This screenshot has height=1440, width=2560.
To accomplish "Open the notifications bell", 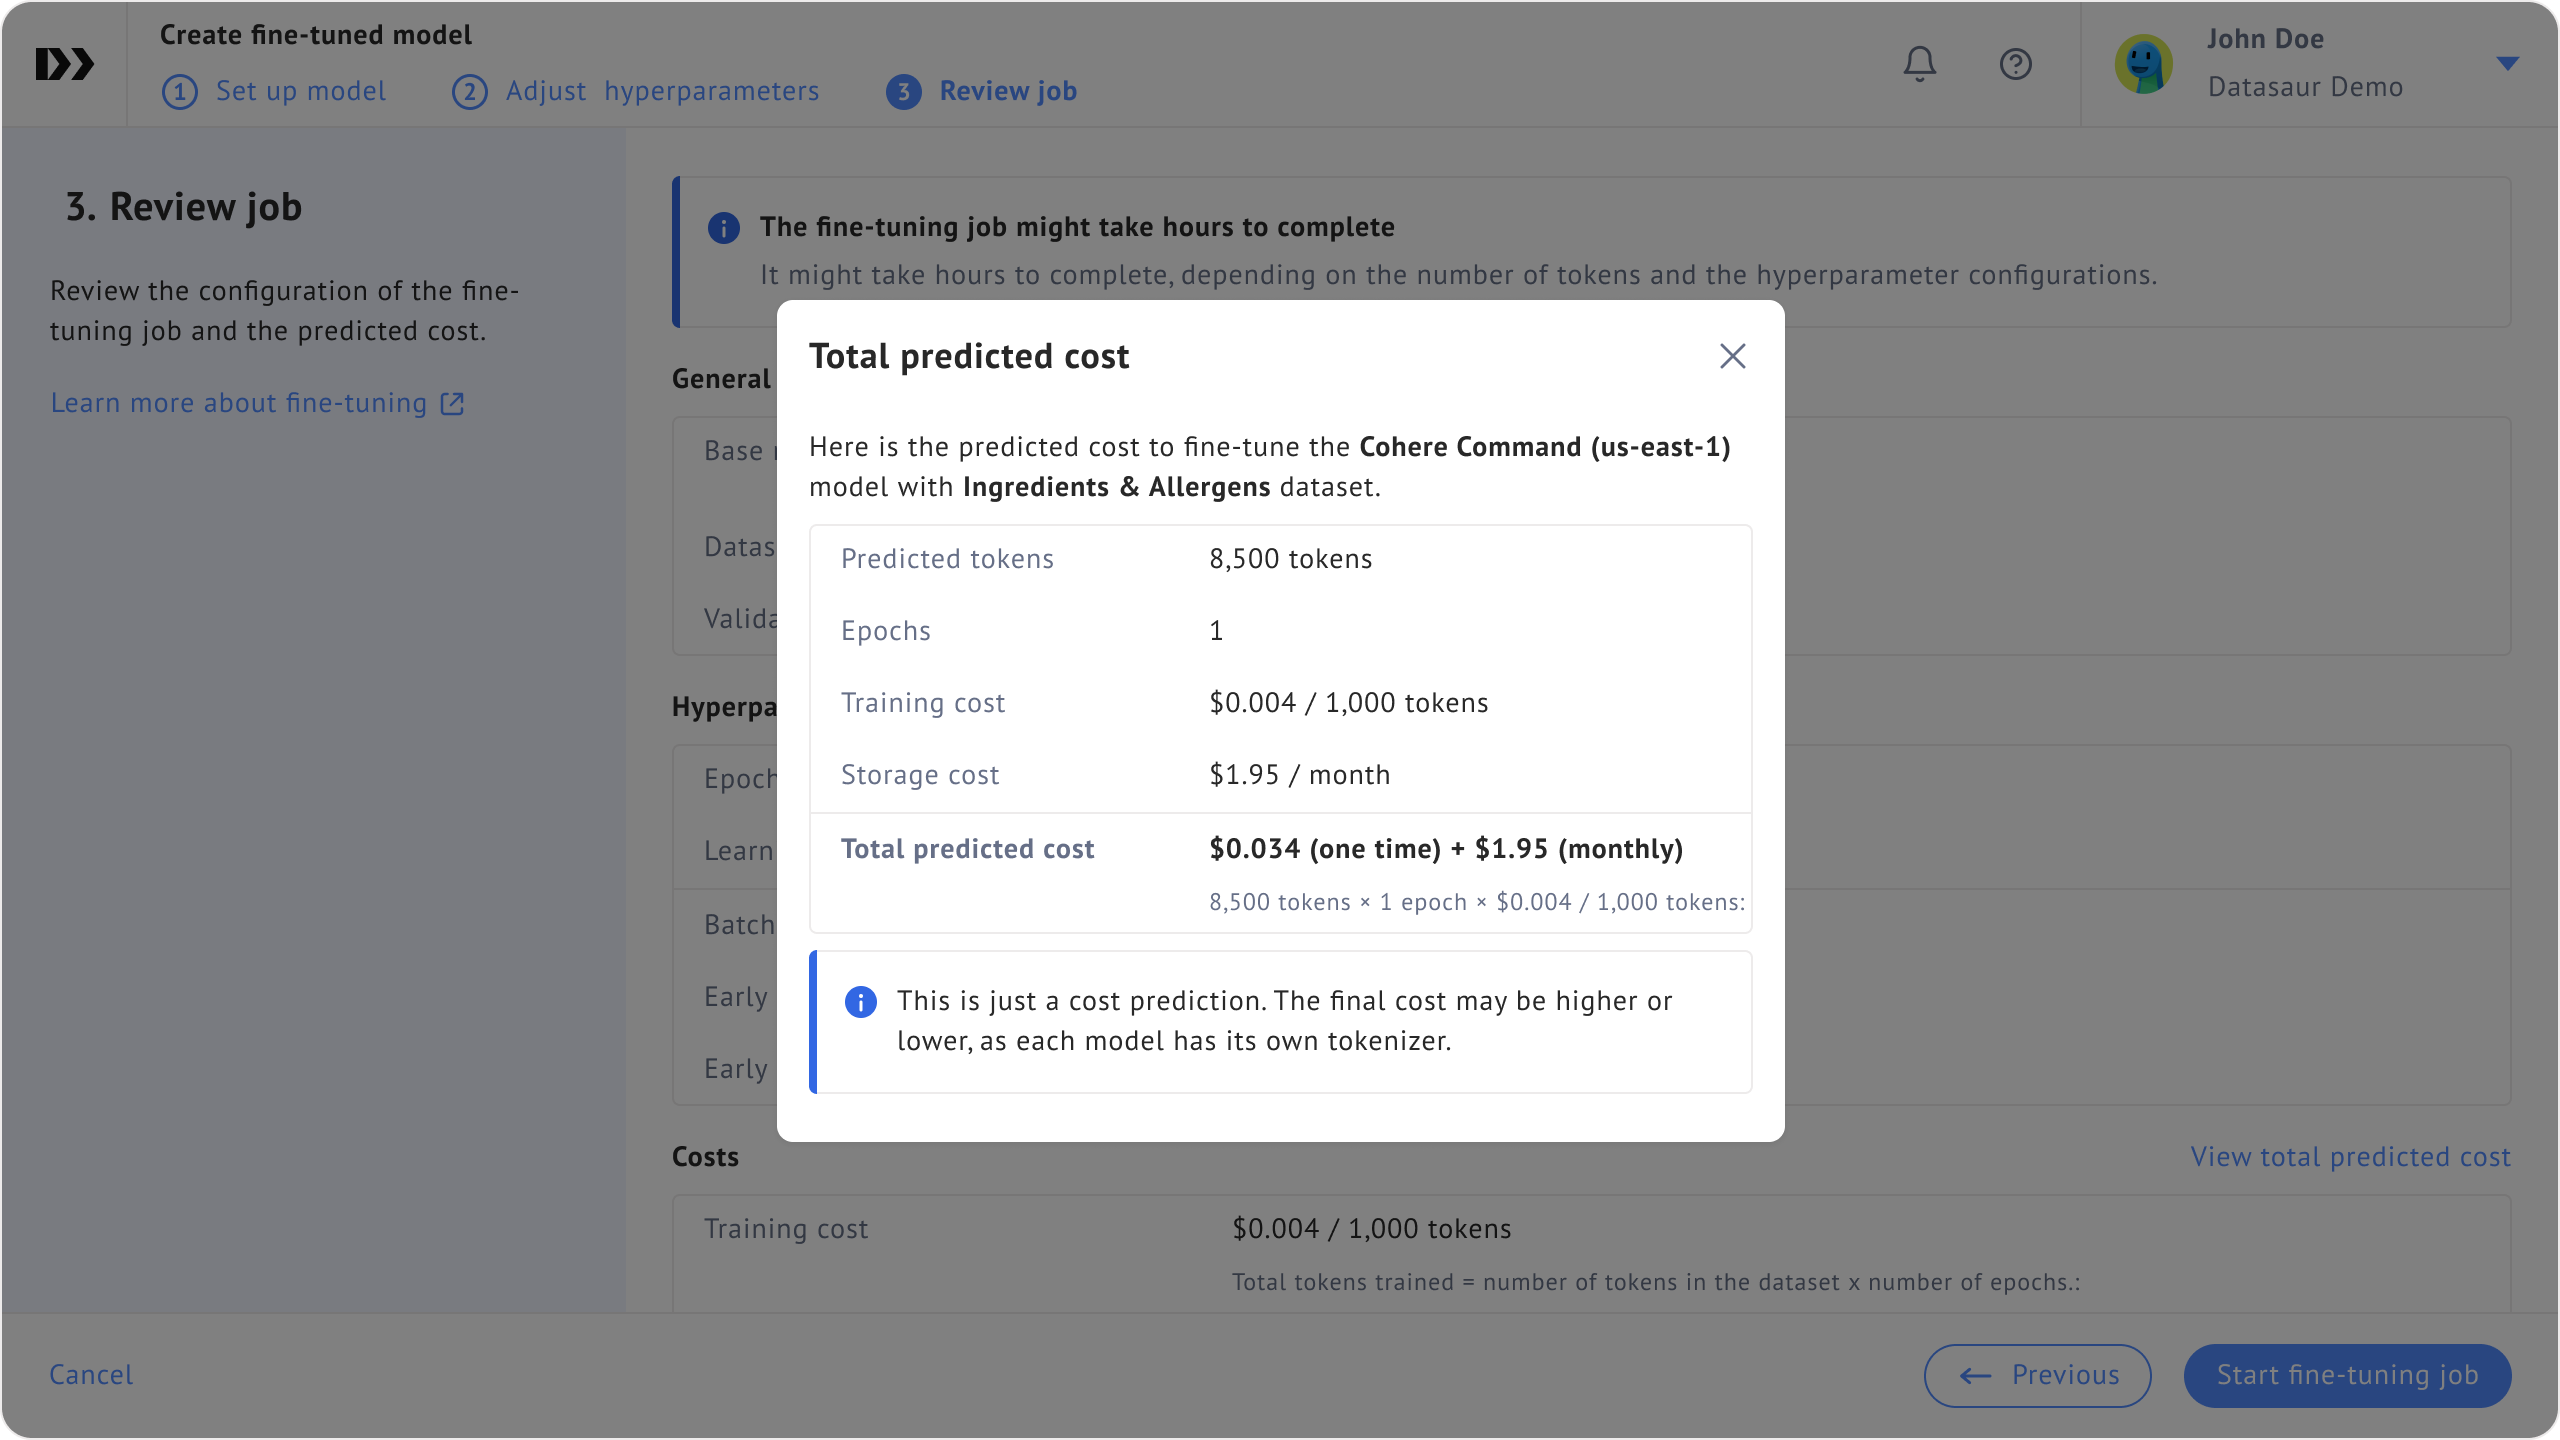I will (x=1919, y=64).
